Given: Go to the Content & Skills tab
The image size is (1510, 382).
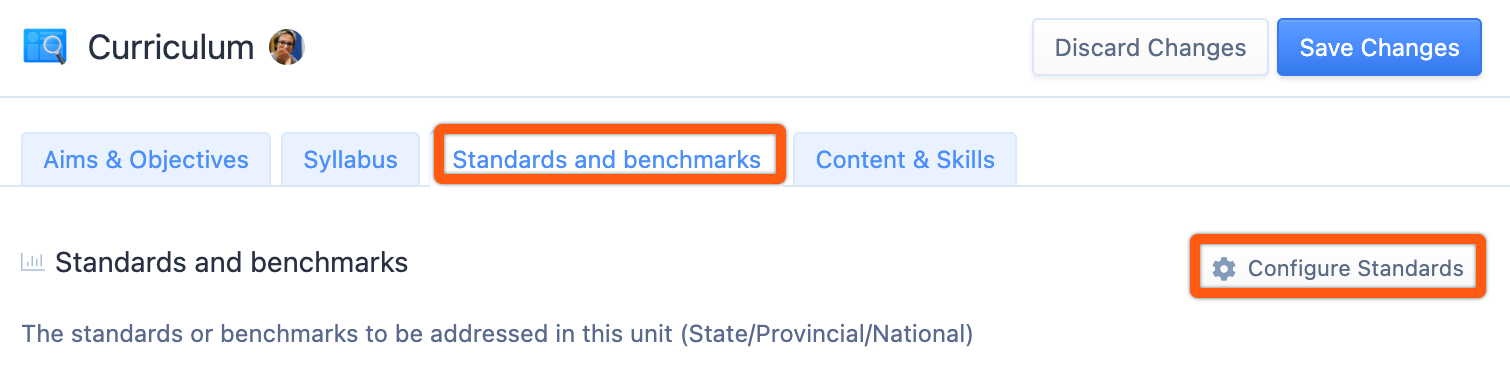Looking at the screenshot, I should [x=905, y=159].
